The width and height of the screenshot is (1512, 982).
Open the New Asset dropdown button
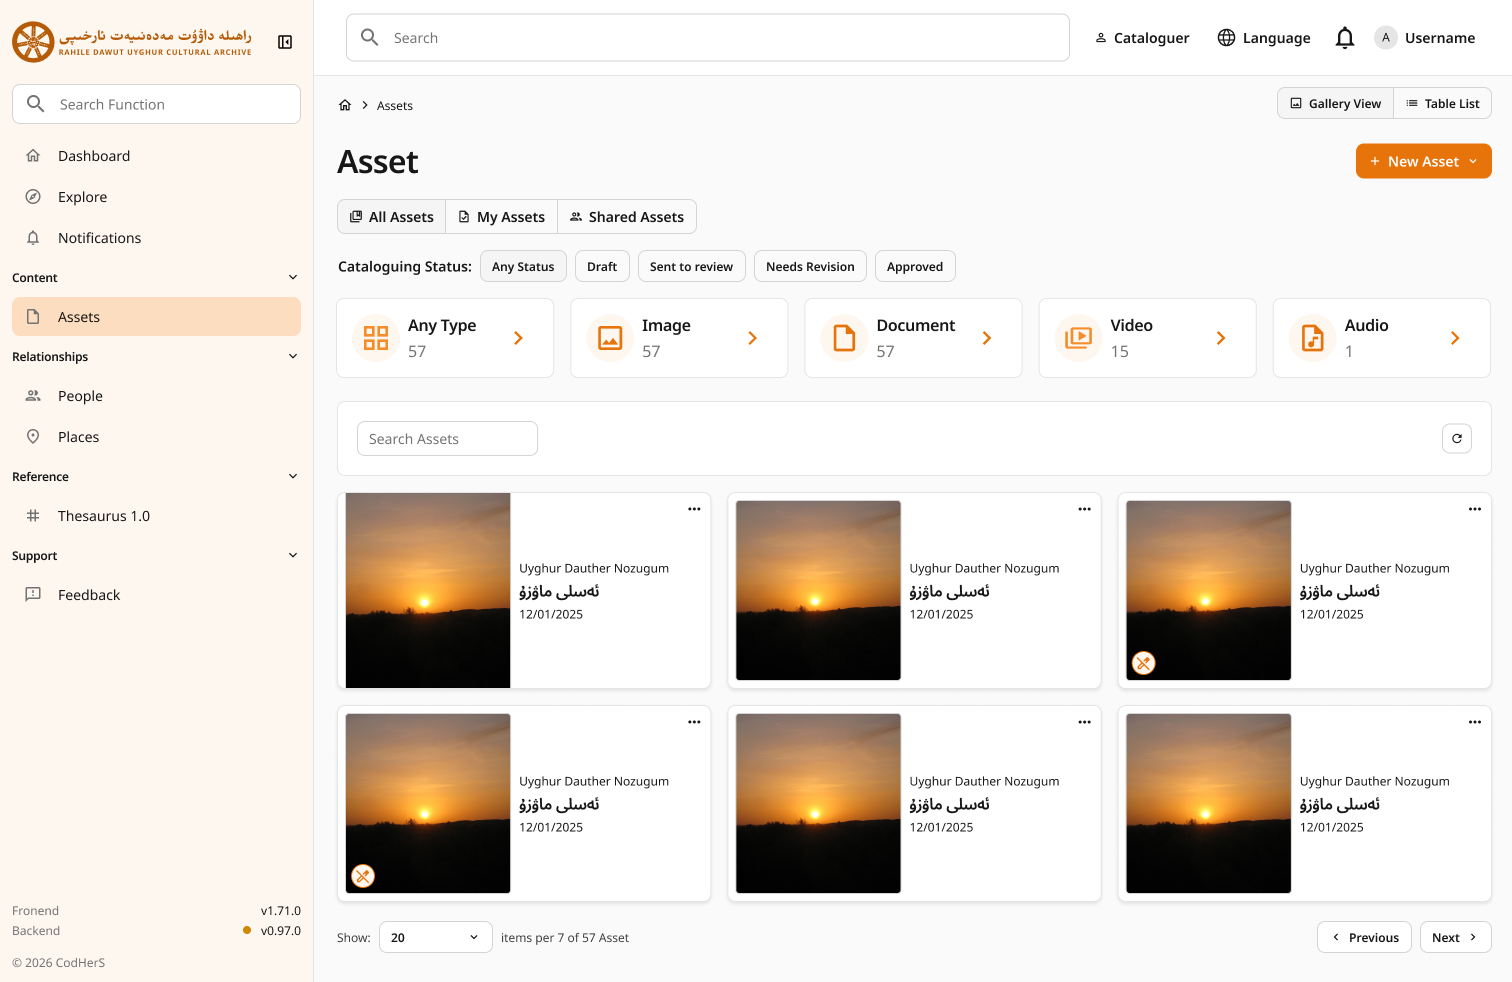pyautogui.click(x=1423, y=162)
